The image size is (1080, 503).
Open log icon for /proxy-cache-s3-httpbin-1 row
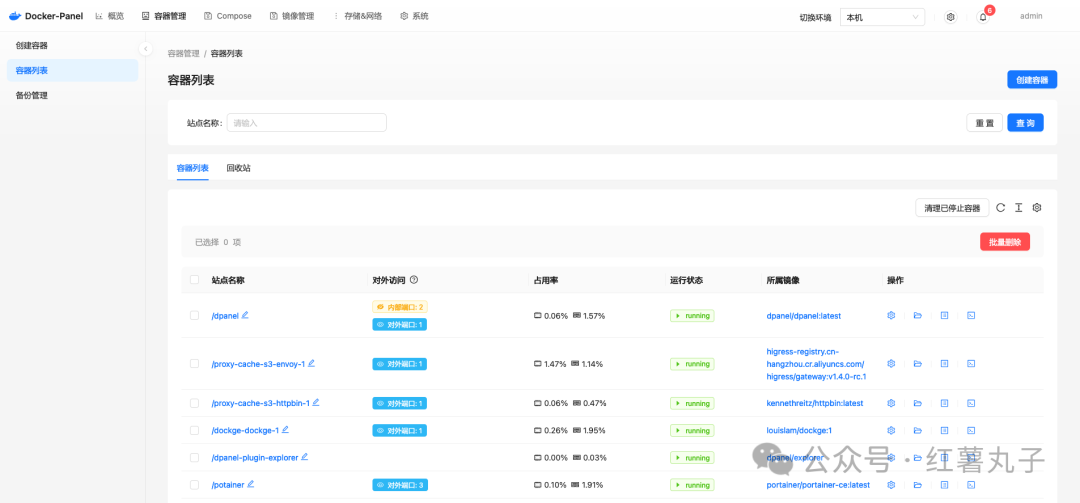point(944,403)
